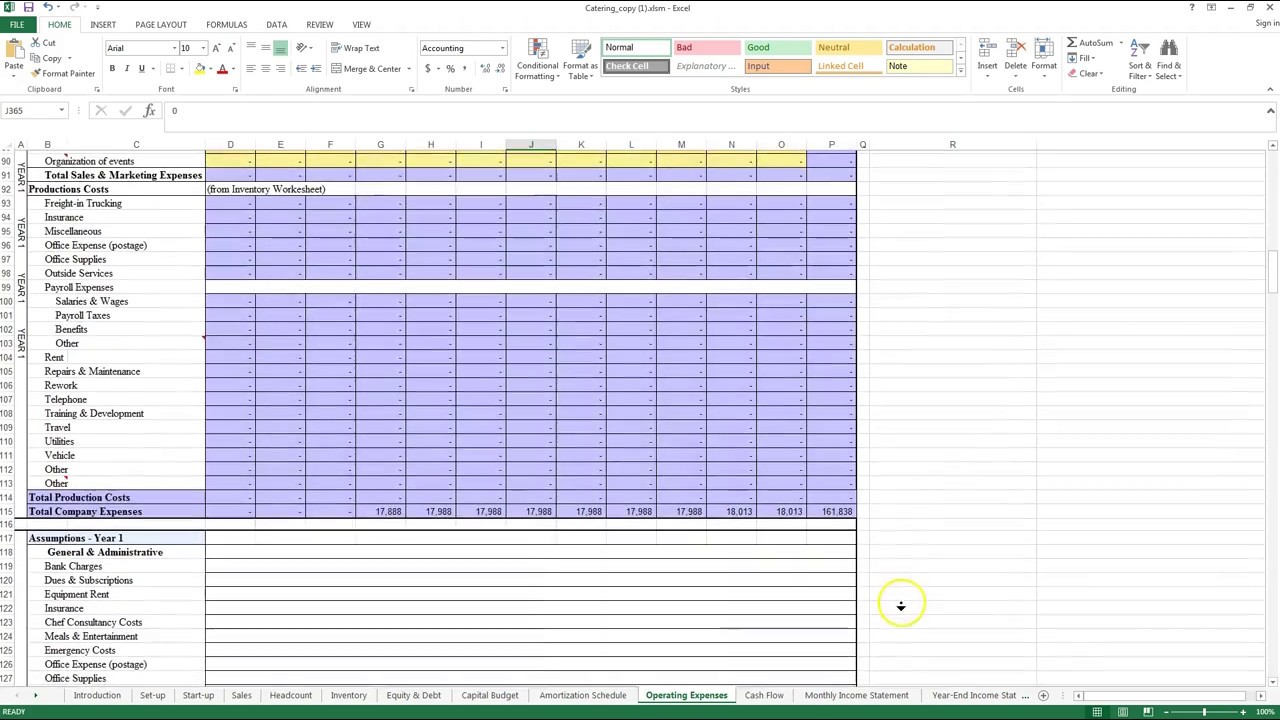Apply comma style formatting
Image resolution: width=1280 pixels, height=720 pixels.
click(465, 69)
